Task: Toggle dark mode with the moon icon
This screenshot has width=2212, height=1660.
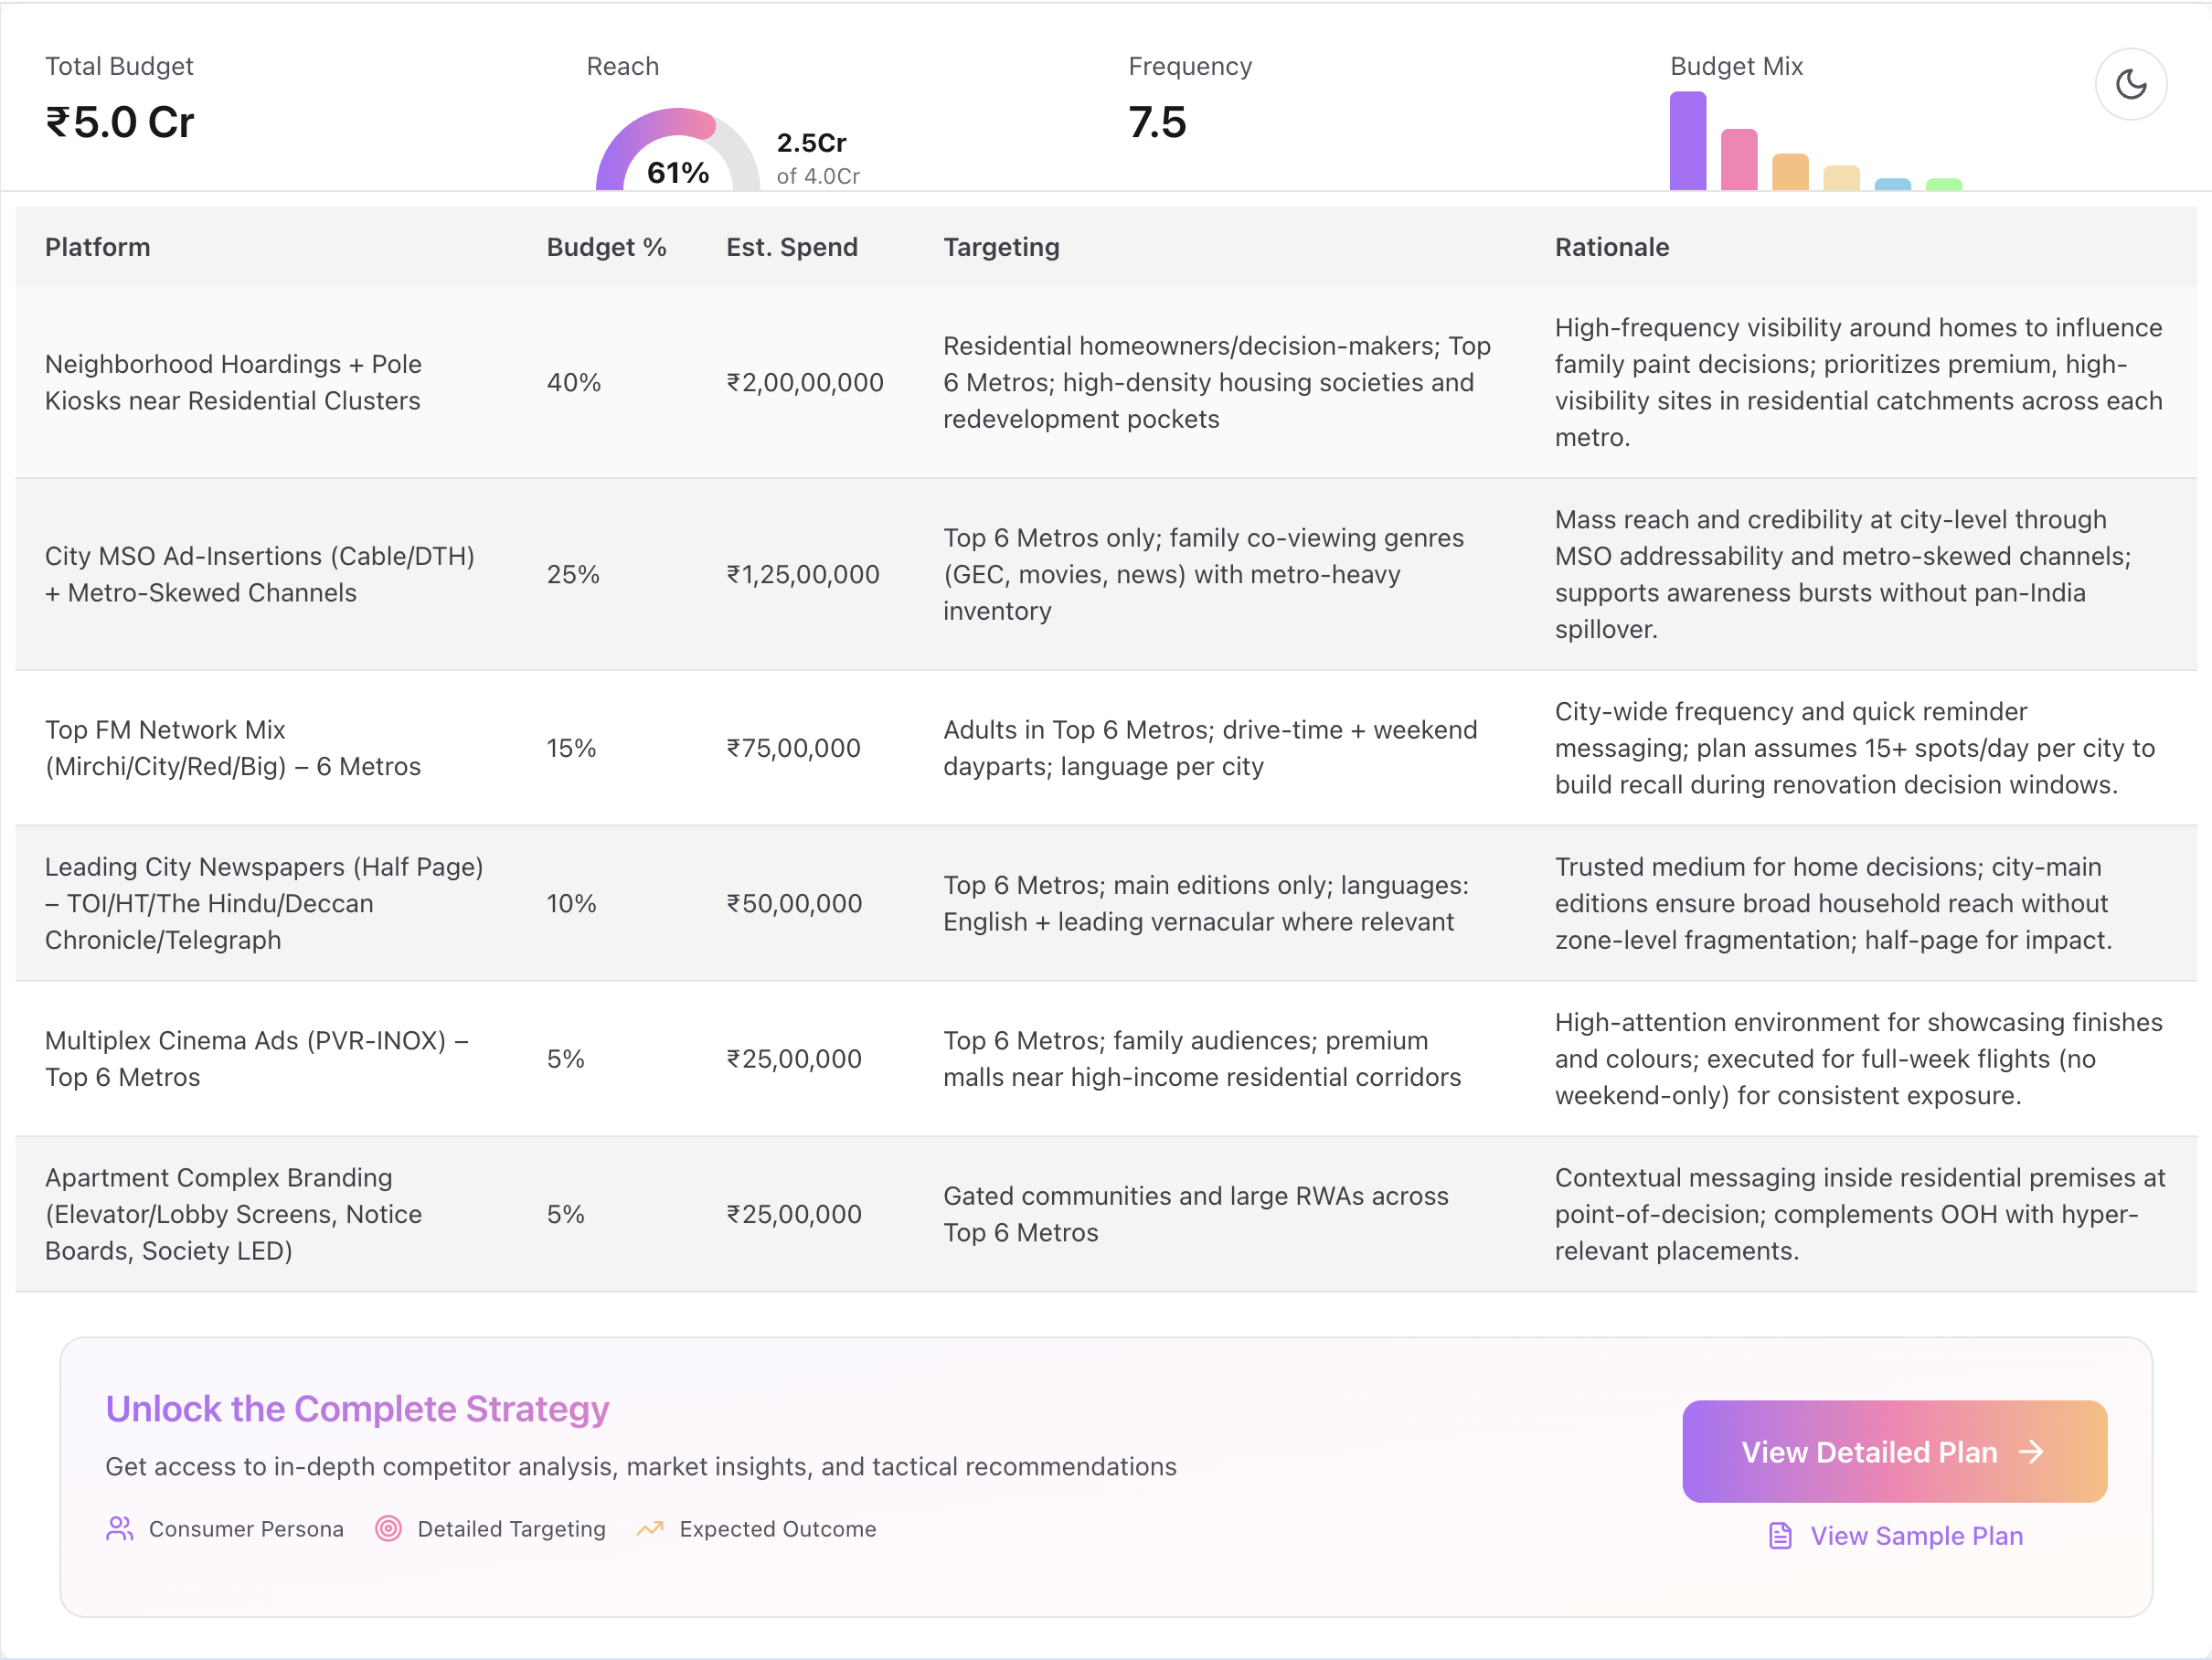Action: click(2130, 84)
